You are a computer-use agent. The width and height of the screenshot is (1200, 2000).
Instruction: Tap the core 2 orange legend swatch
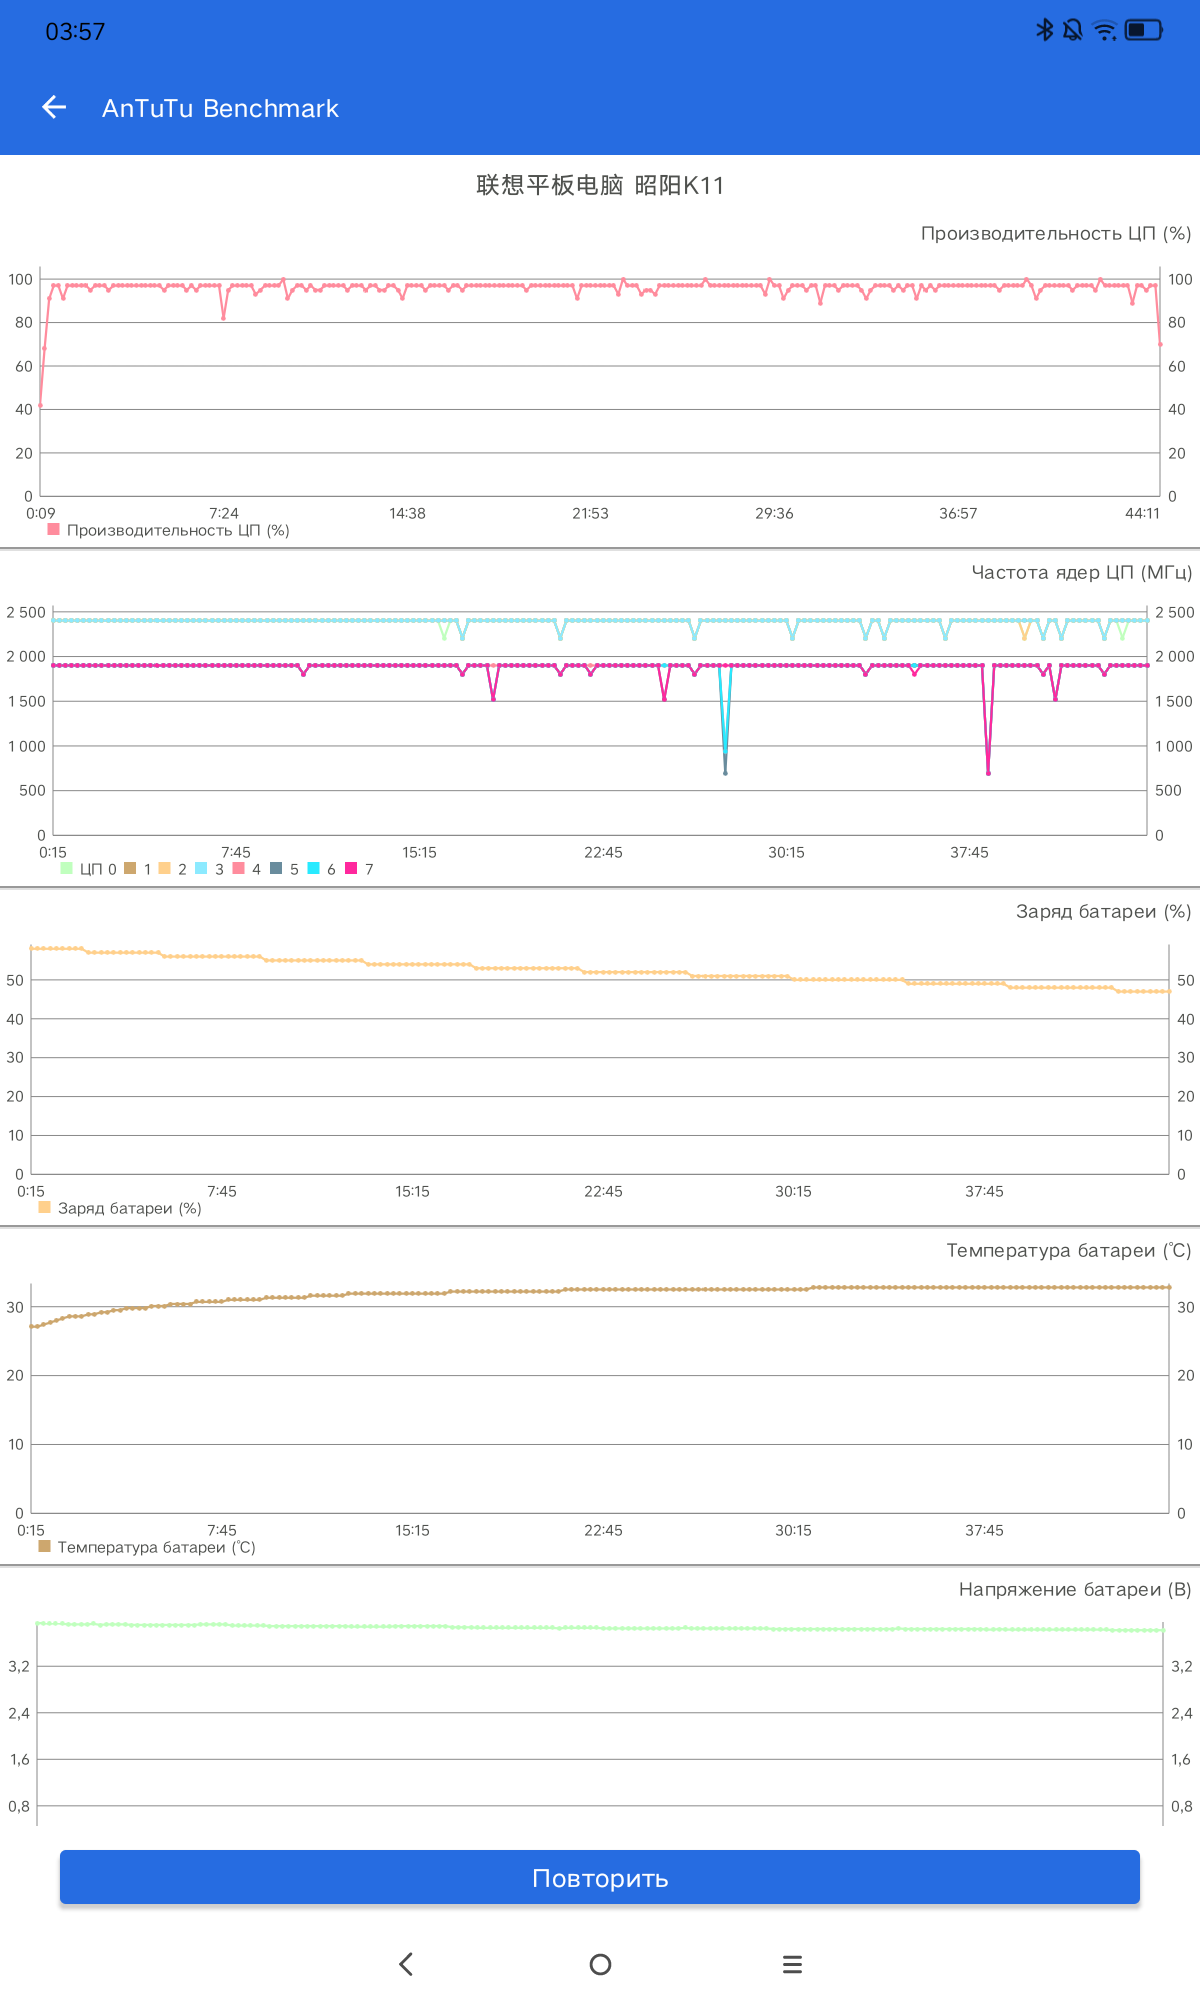click(165, 868)
